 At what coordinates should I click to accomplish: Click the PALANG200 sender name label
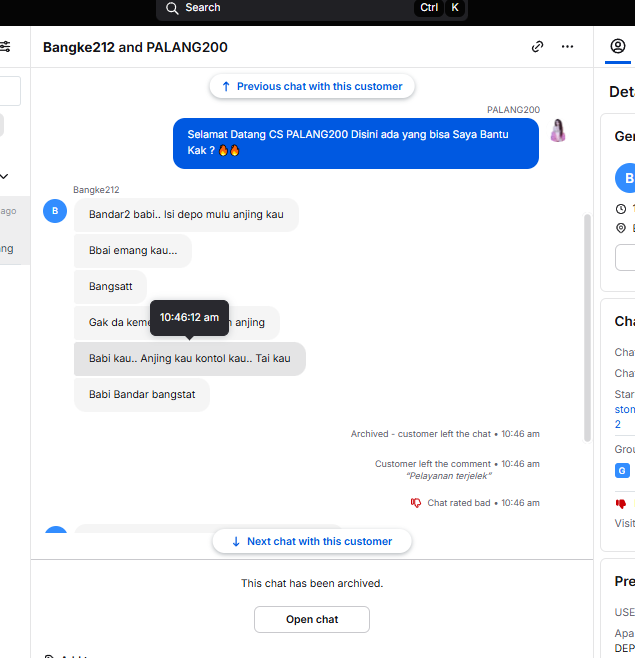513,110
